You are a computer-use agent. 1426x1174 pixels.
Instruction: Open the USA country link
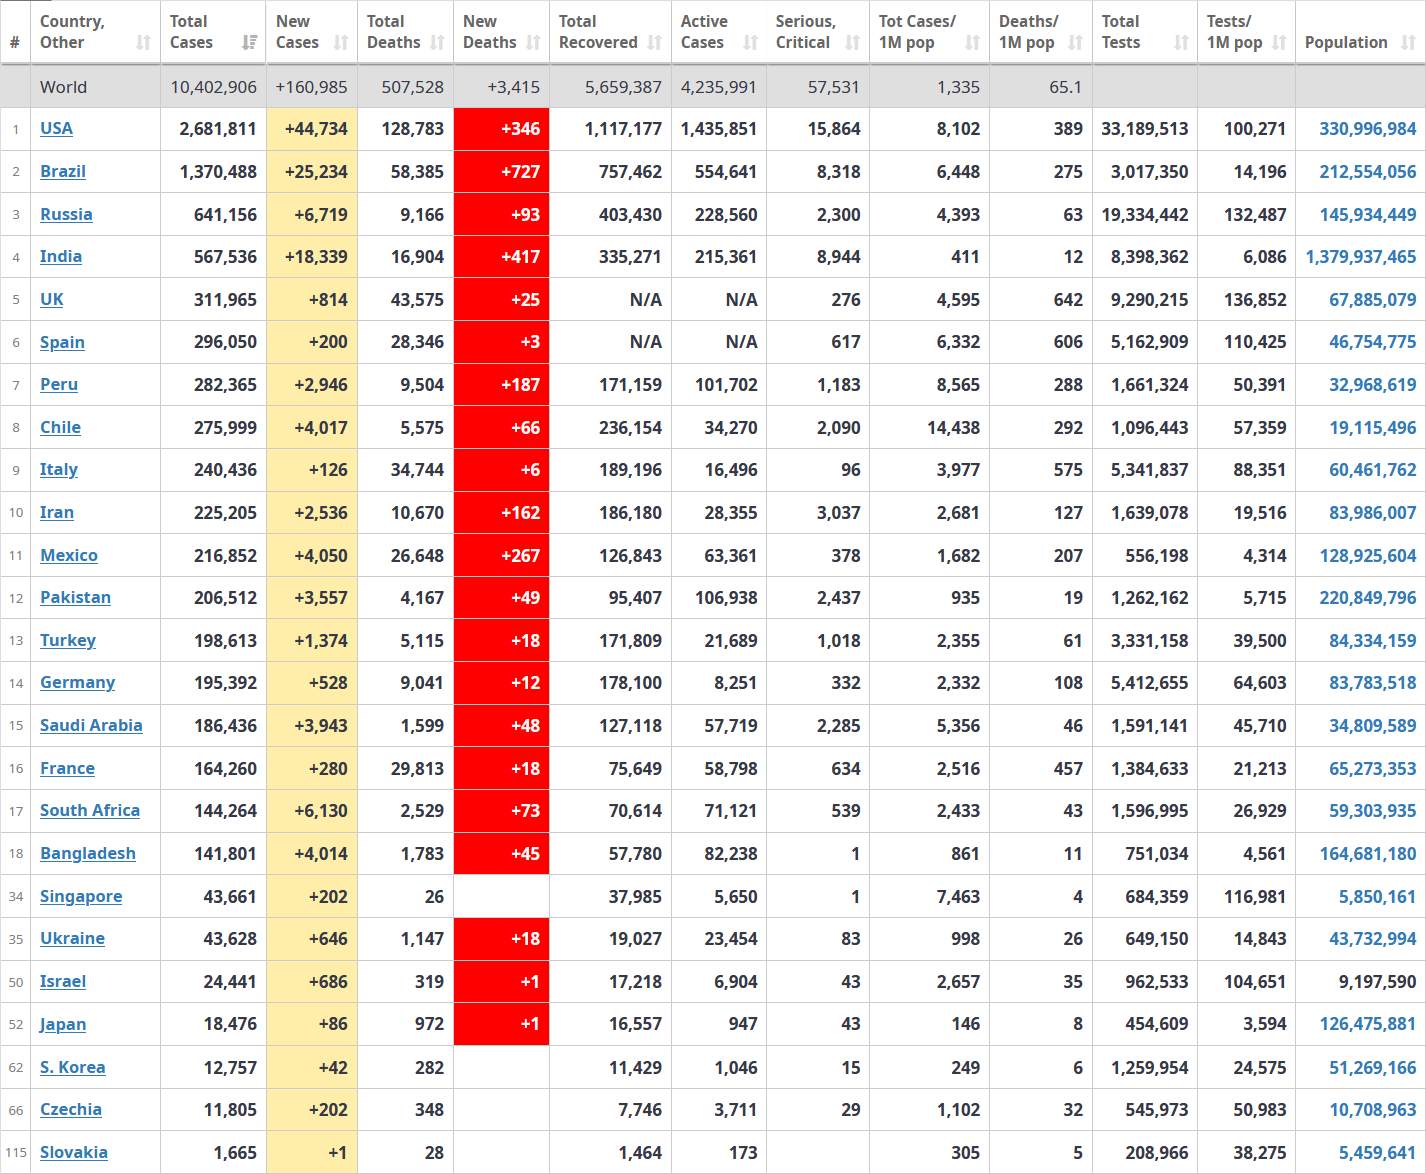click(56, 129)
